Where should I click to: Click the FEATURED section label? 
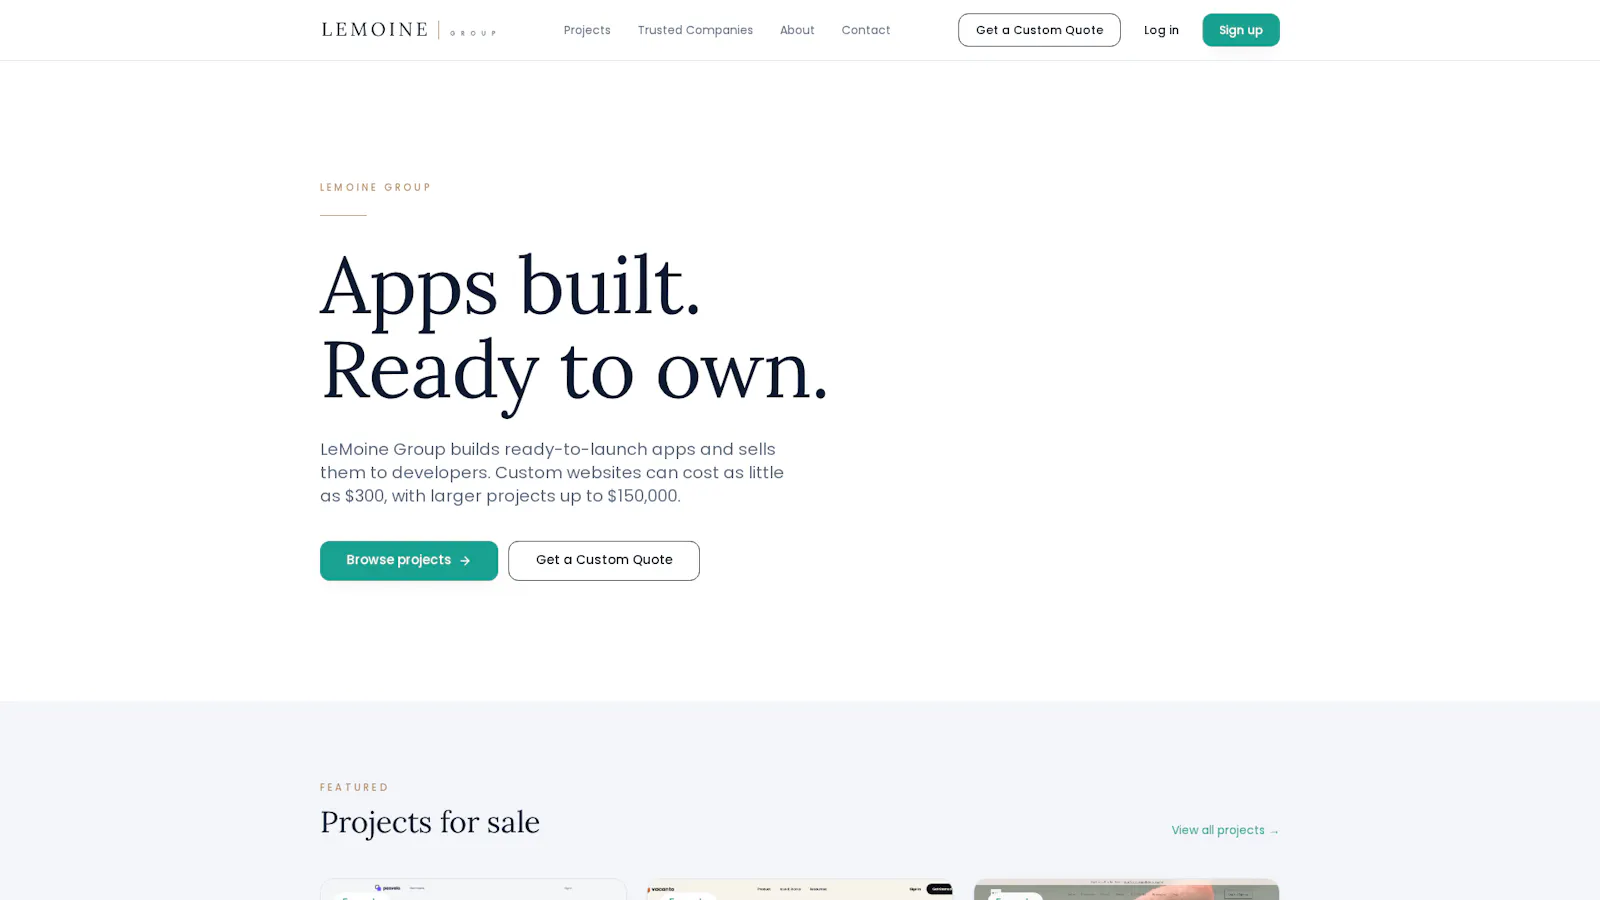(x=354, y=788)
